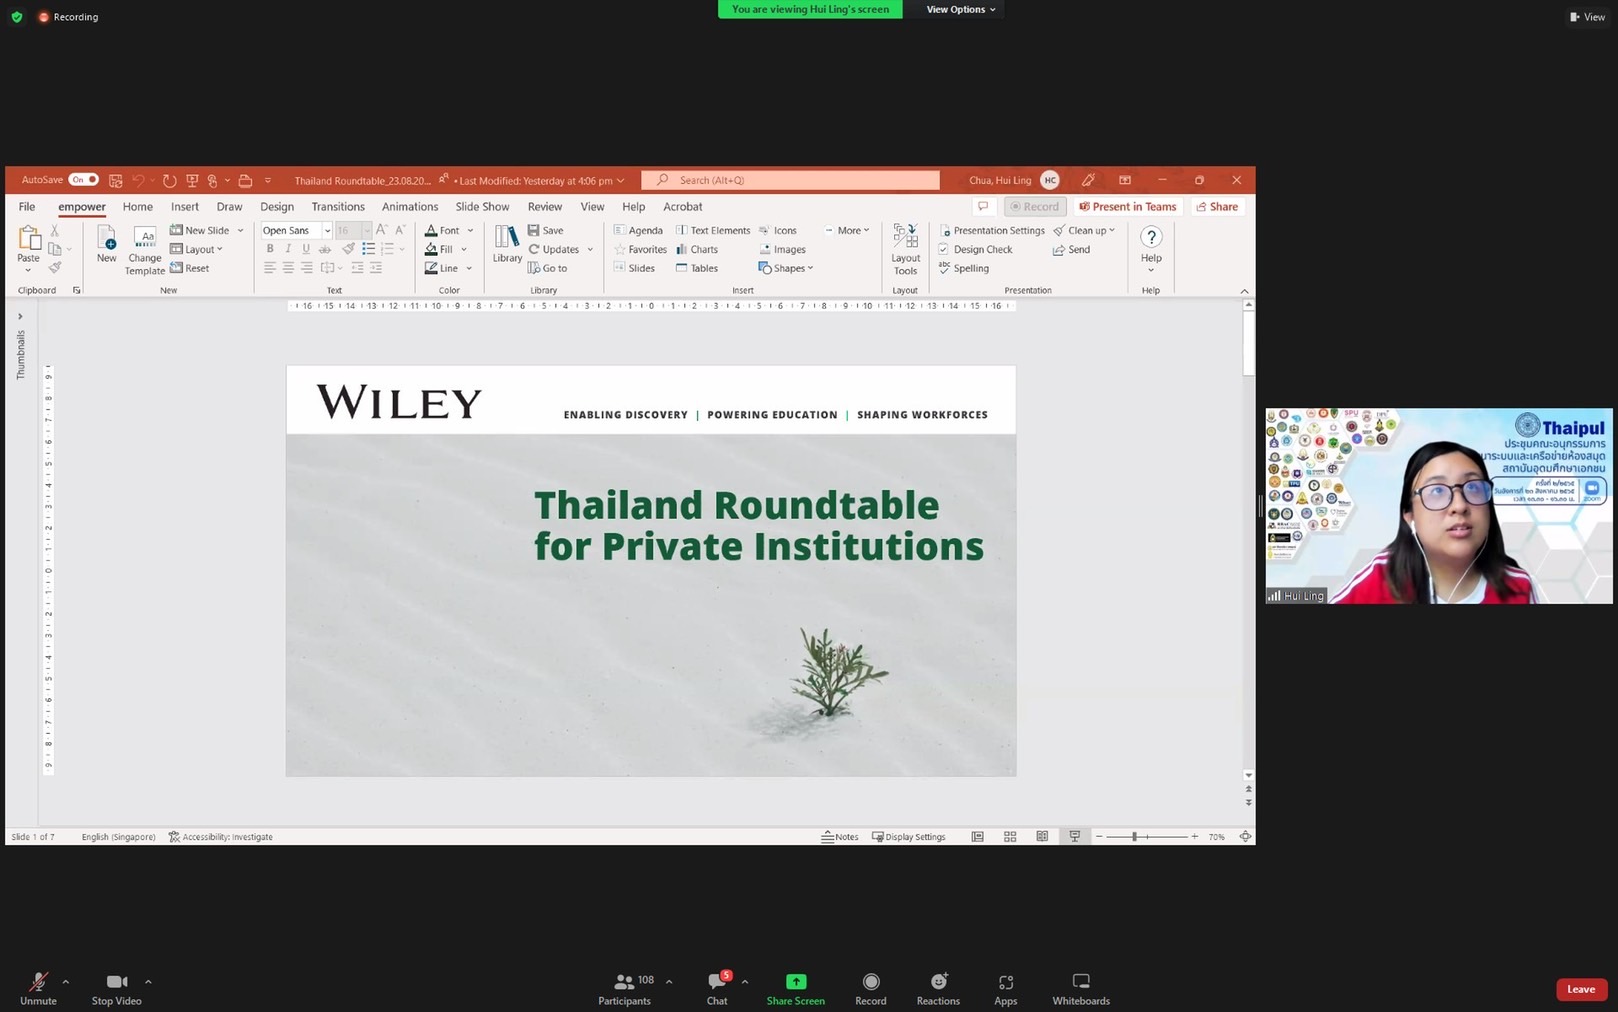Switch to the Design tab
1618x1012 pixels.
pos(277,207)
